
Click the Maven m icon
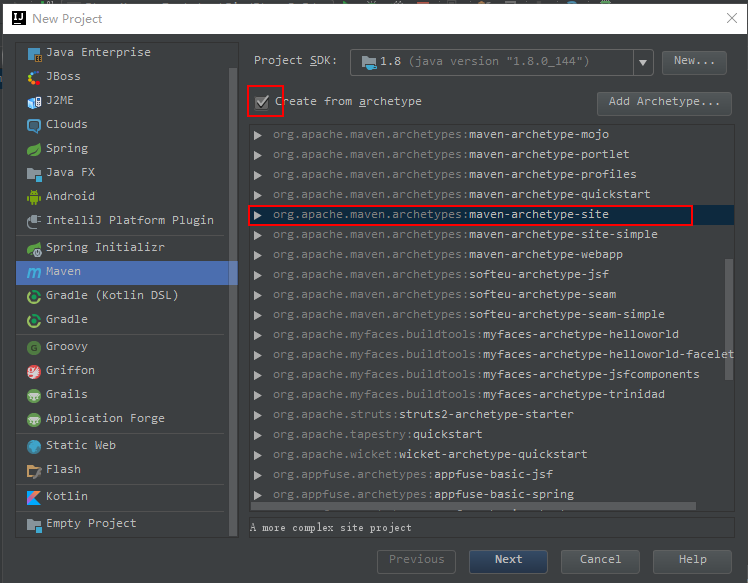tap(34, 272)
